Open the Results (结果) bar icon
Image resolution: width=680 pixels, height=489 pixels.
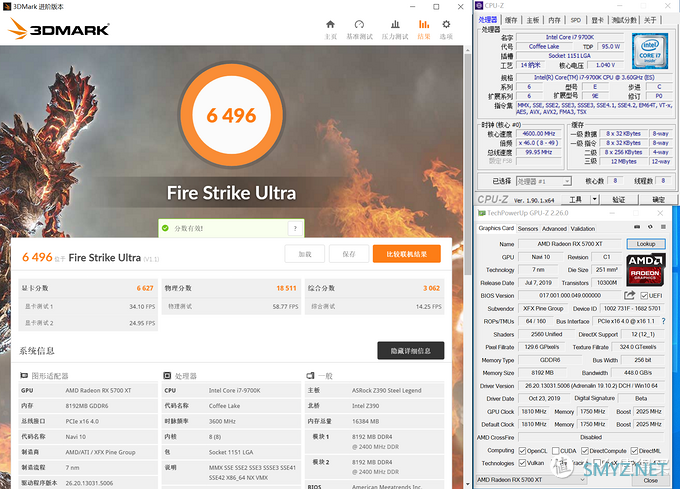[424, 24]
